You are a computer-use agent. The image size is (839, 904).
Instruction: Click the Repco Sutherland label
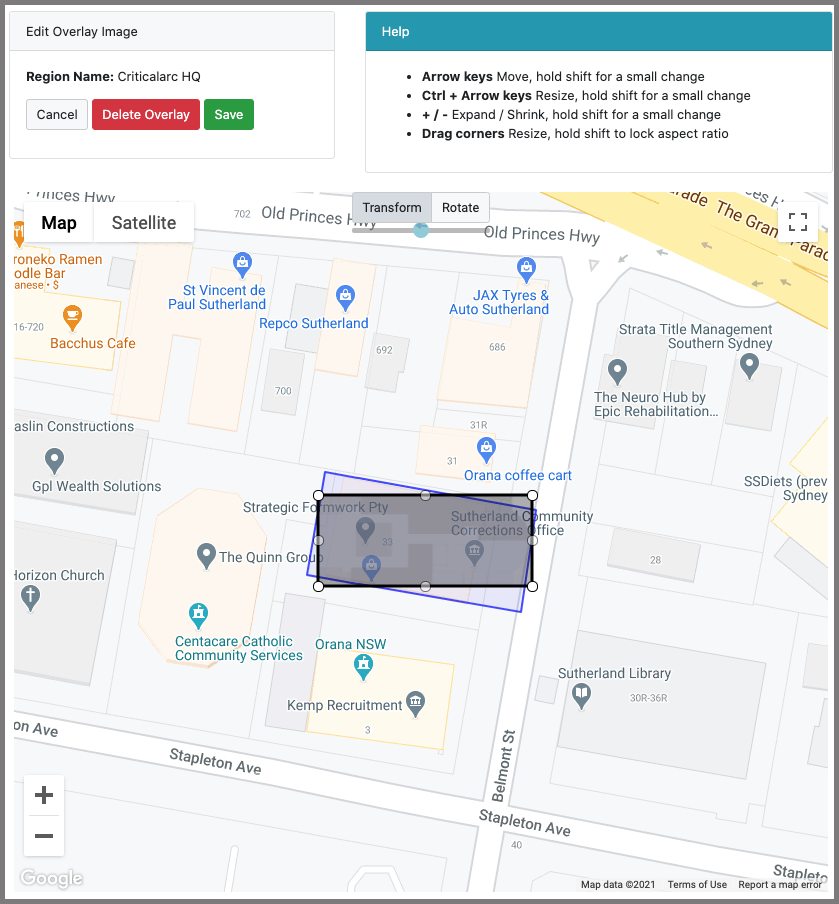coord(314,323)
